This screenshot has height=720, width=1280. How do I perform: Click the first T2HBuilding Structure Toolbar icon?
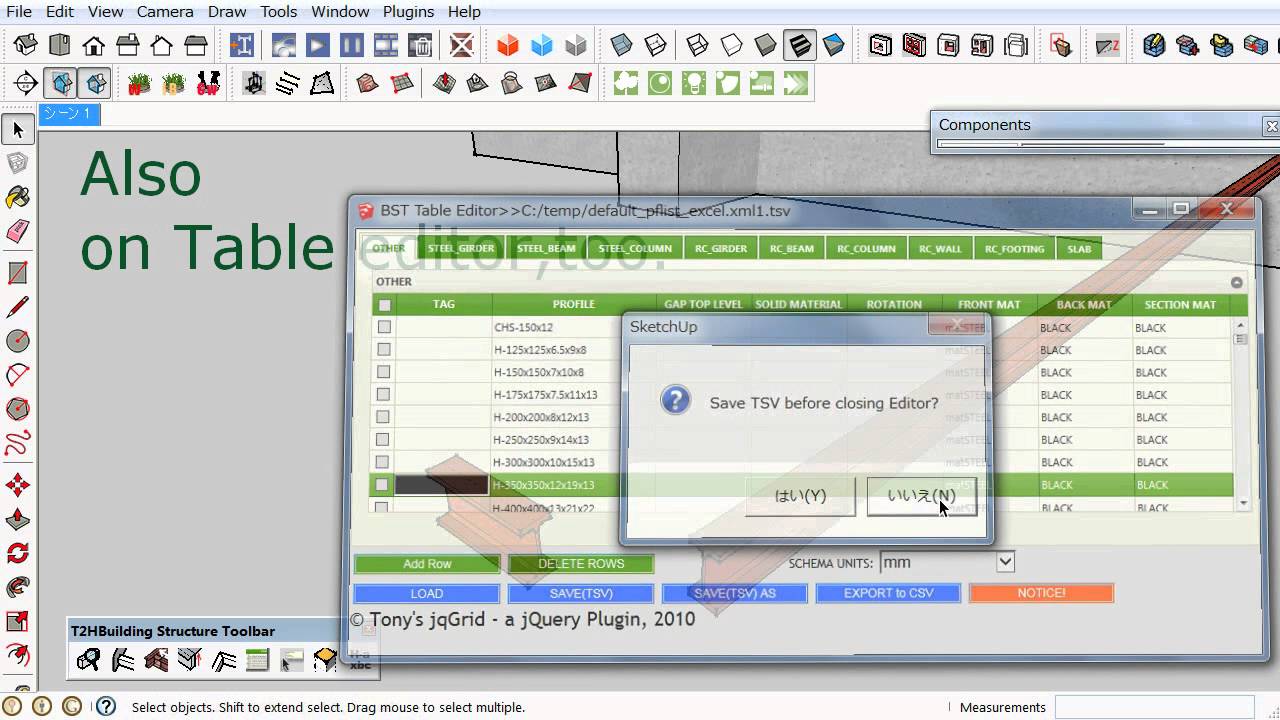click(x=88, y=659)
